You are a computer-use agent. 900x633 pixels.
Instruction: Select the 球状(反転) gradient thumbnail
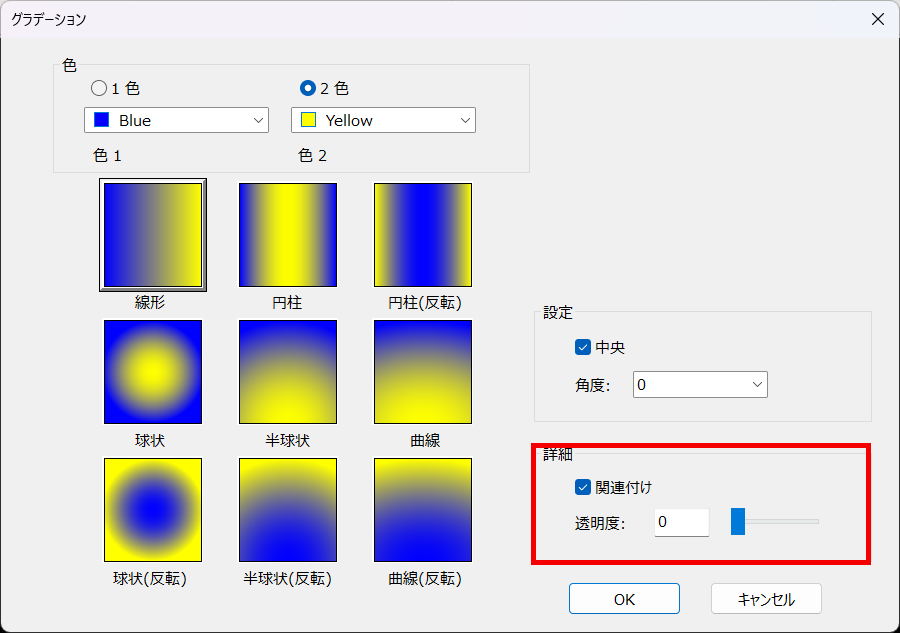[153, 510]
